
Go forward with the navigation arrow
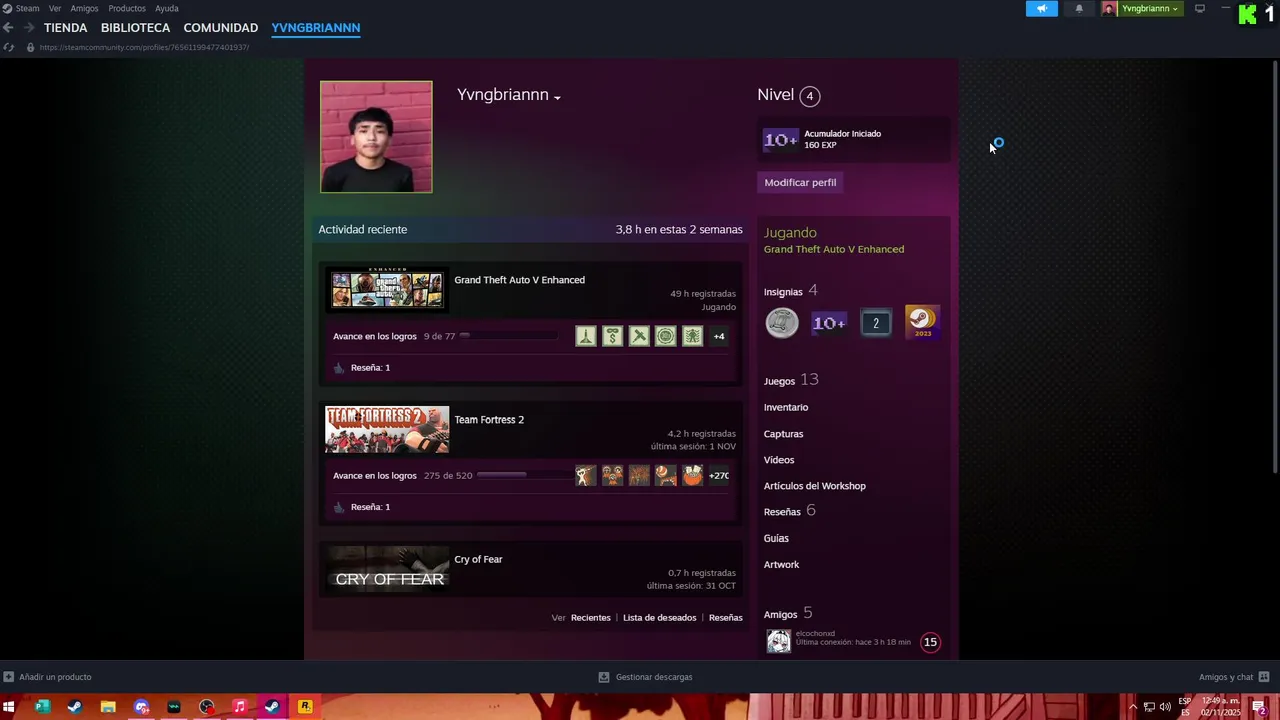pyautogui.click(x=27, y=28)
